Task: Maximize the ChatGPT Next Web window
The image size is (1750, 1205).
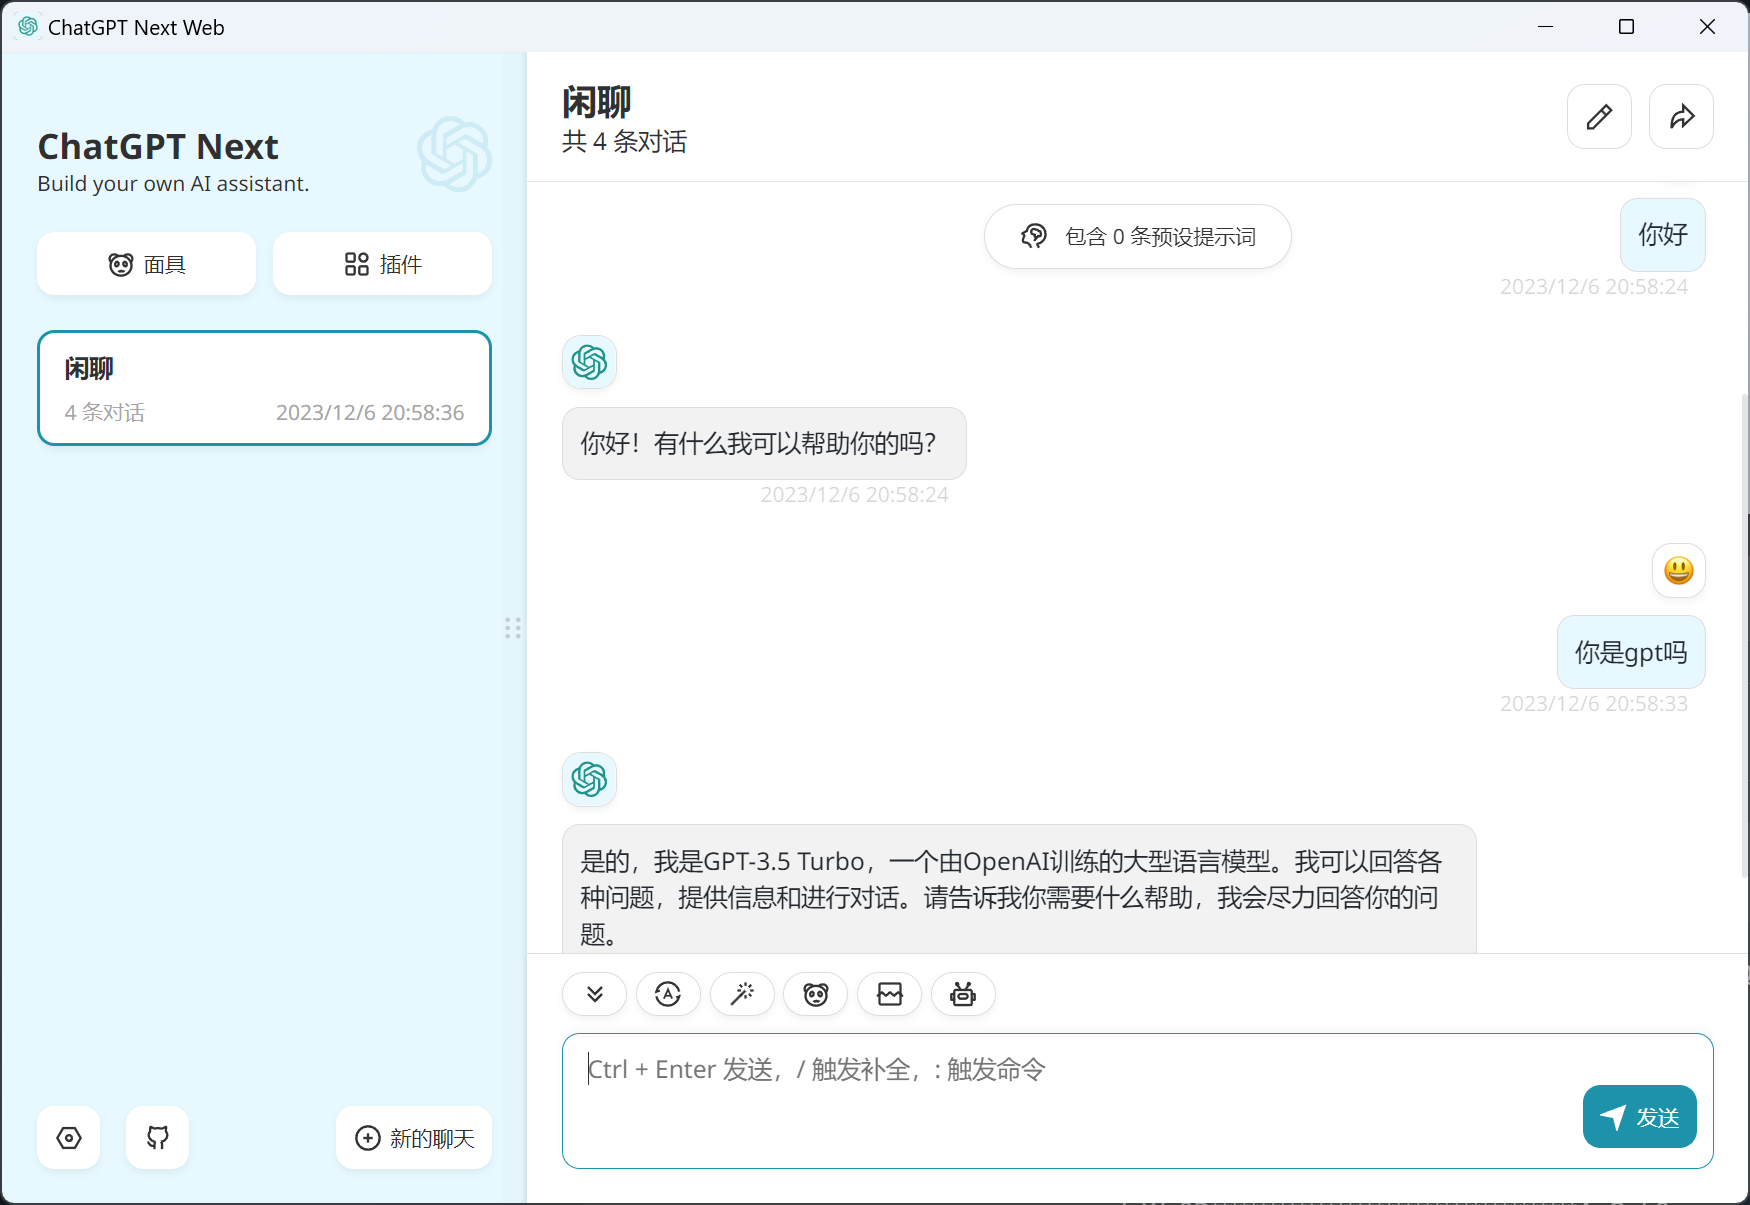Action: [x=1627, y=27]
